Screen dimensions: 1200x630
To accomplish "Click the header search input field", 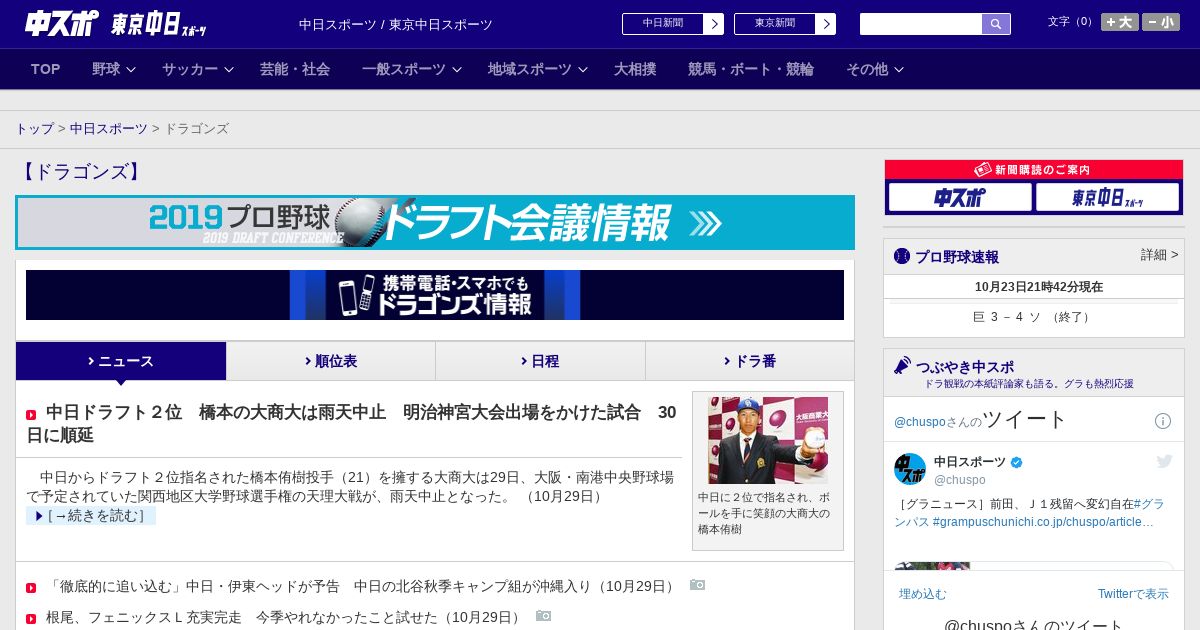I will (921, 24).
